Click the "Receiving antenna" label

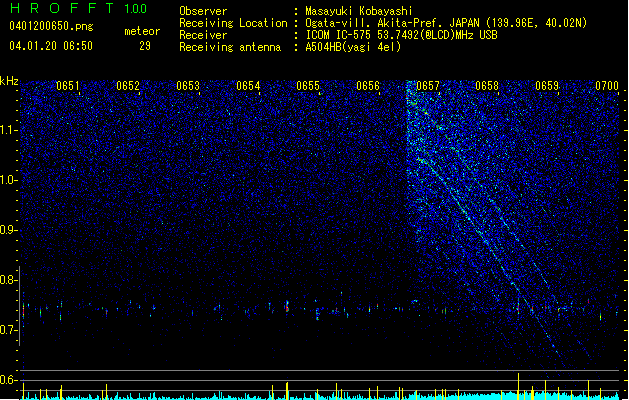(230, 47)
